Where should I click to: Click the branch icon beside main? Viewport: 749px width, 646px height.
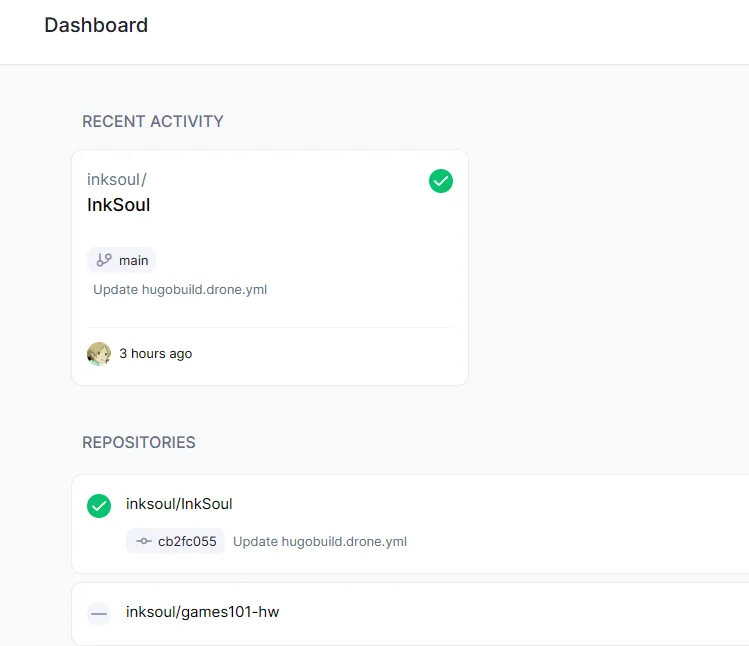pyautogui.click(x=104, y=260)
